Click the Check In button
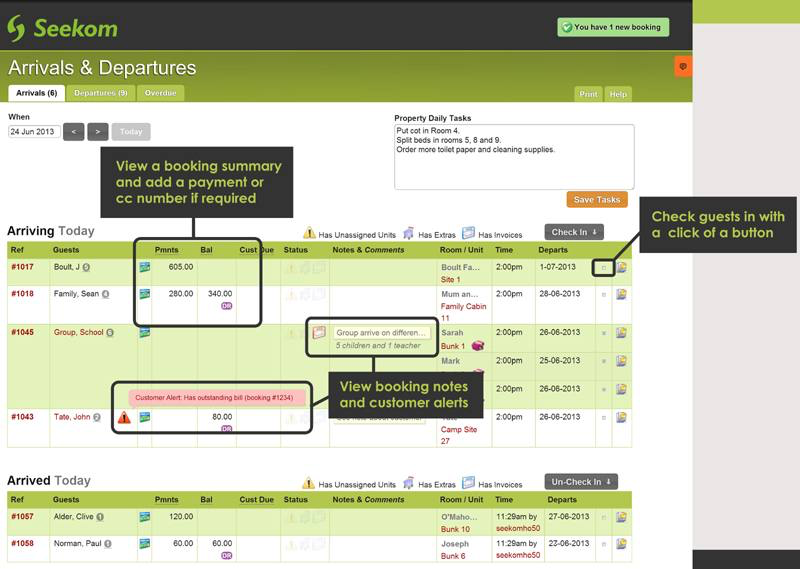The width and height of the screenshot is (800, 569). pos(574,232)
